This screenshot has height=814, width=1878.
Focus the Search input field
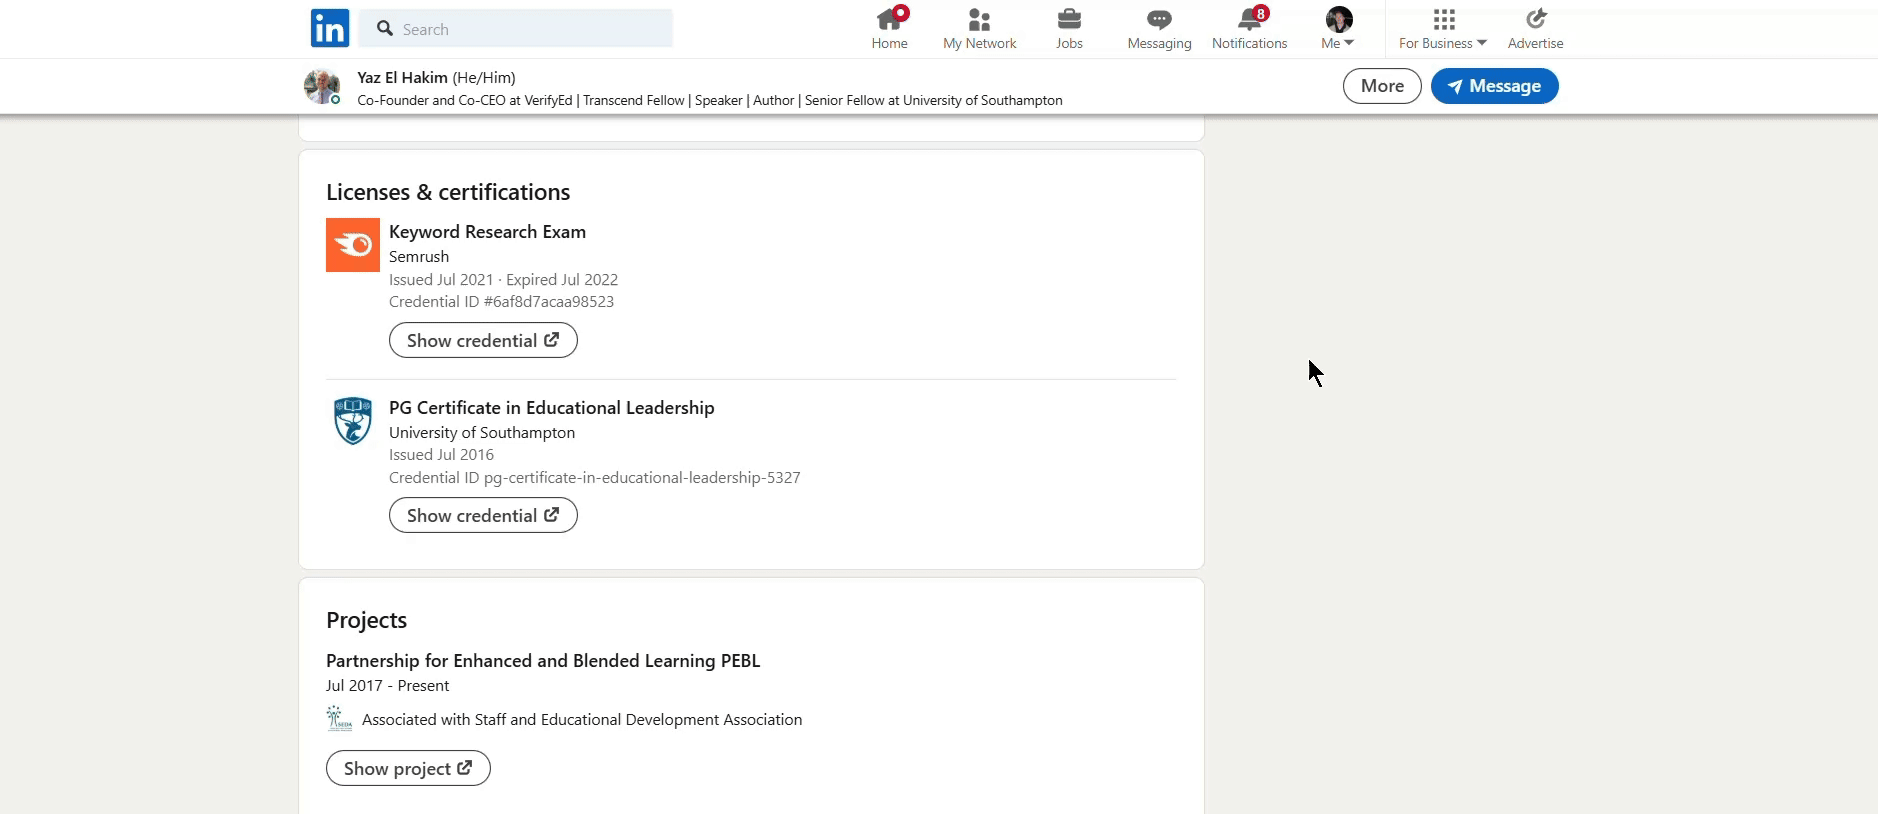point(516,29)
